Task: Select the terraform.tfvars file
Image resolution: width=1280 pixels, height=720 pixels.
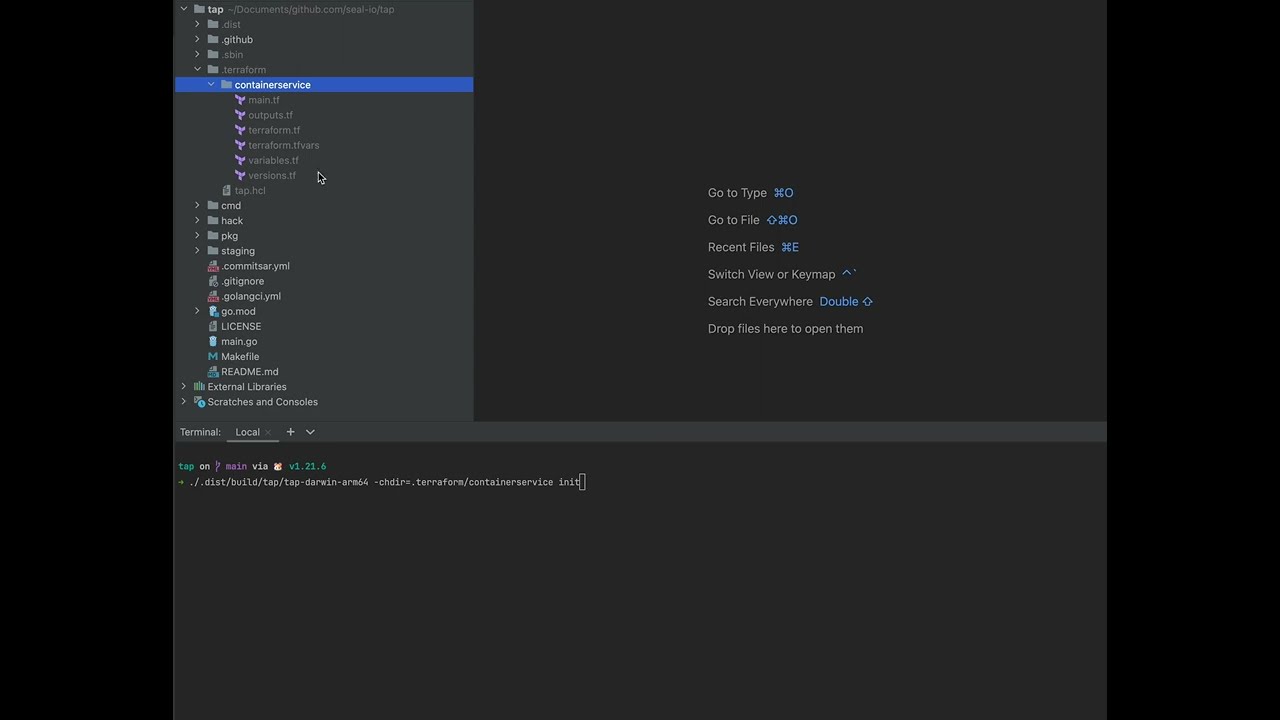Action: point(283,145)
